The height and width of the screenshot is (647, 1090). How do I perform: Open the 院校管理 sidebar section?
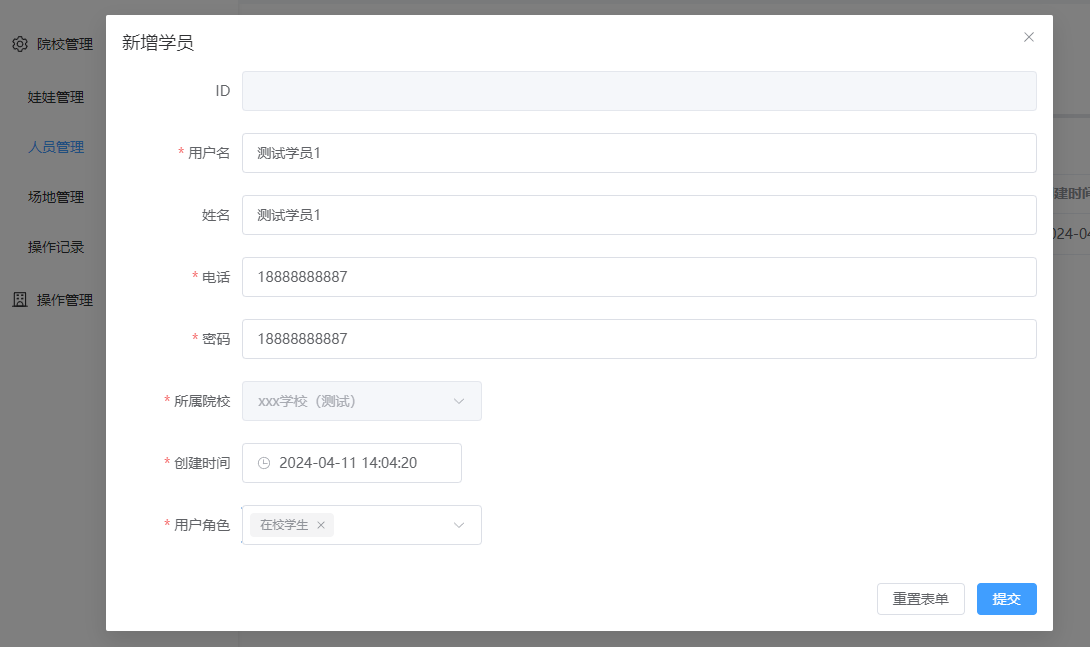53,44
